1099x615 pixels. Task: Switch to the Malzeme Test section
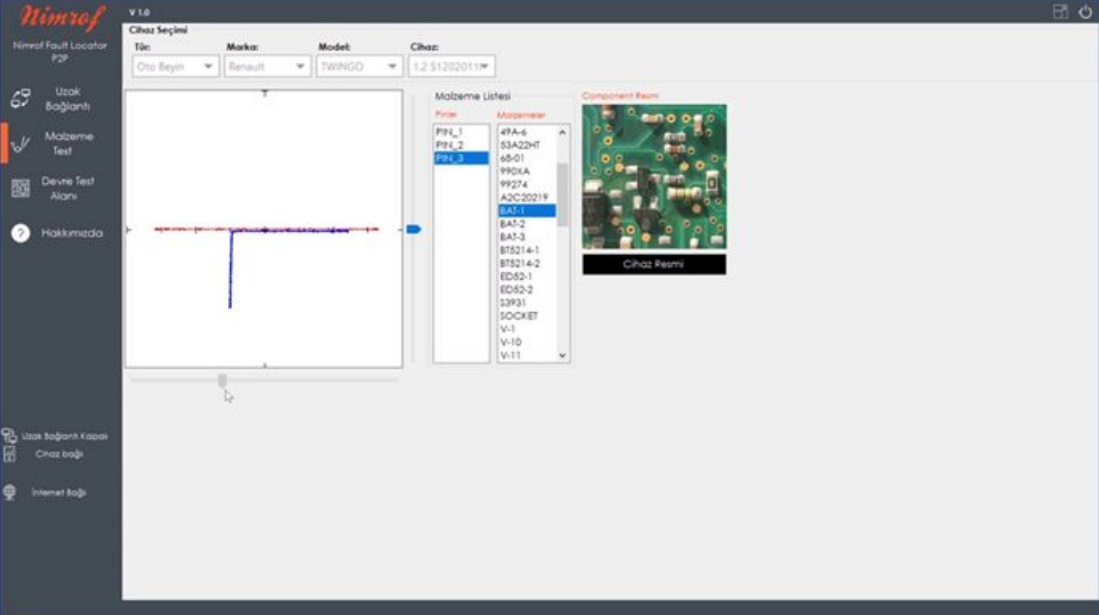[x=68, y=144]
